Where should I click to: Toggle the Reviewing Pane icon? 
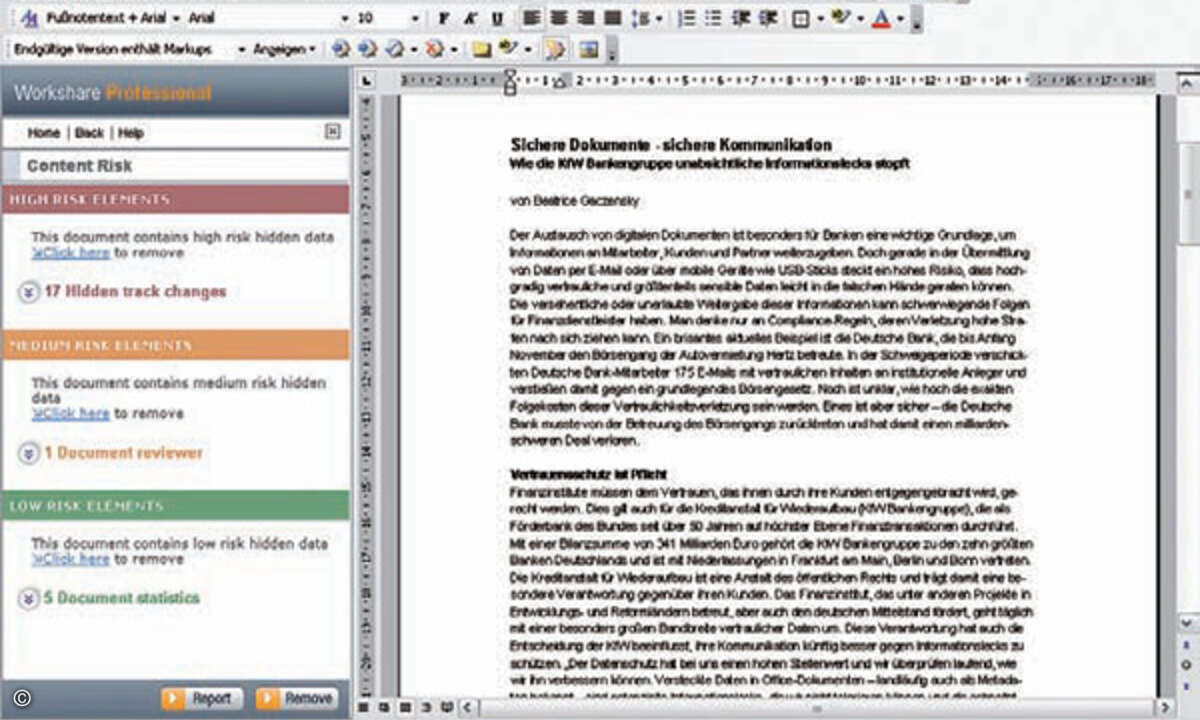click(589, 48)
